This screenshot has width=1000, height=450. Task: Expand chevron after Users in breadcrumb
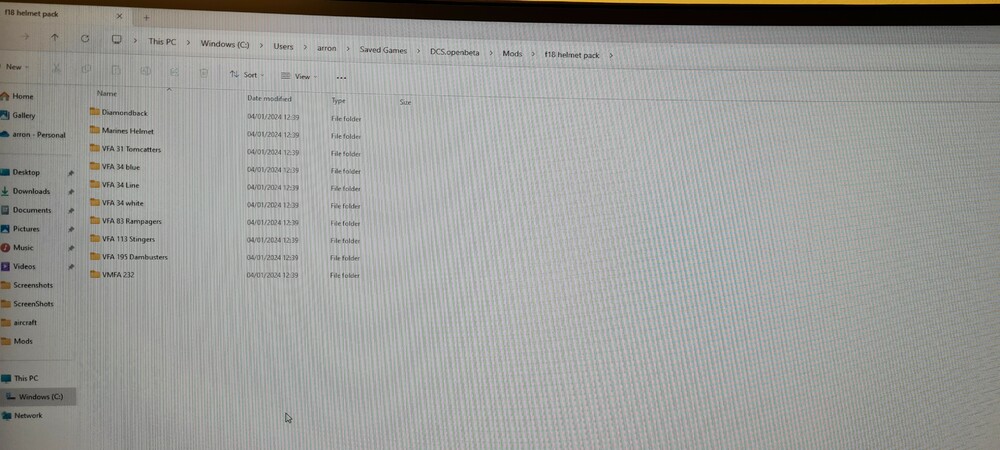point(305,47)
